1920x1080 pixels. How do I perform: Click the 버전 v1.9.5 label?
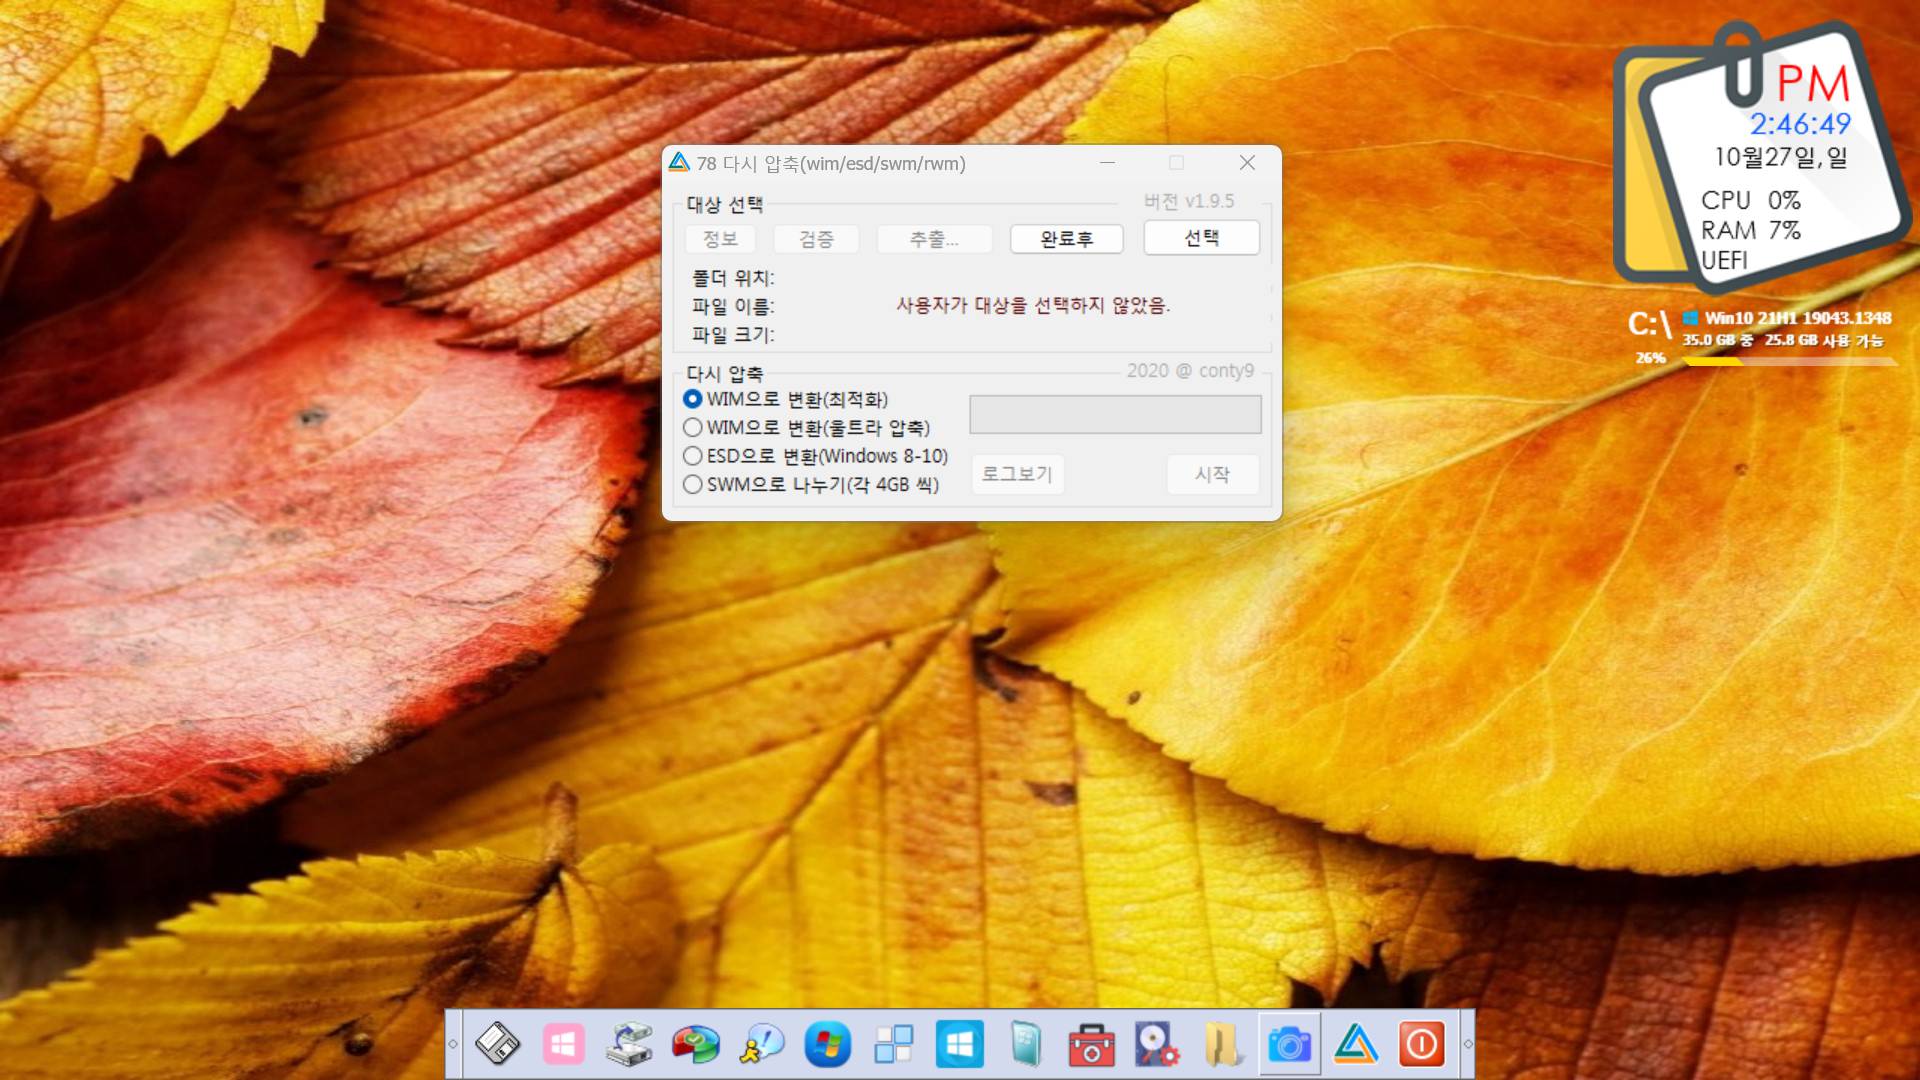1189,201
